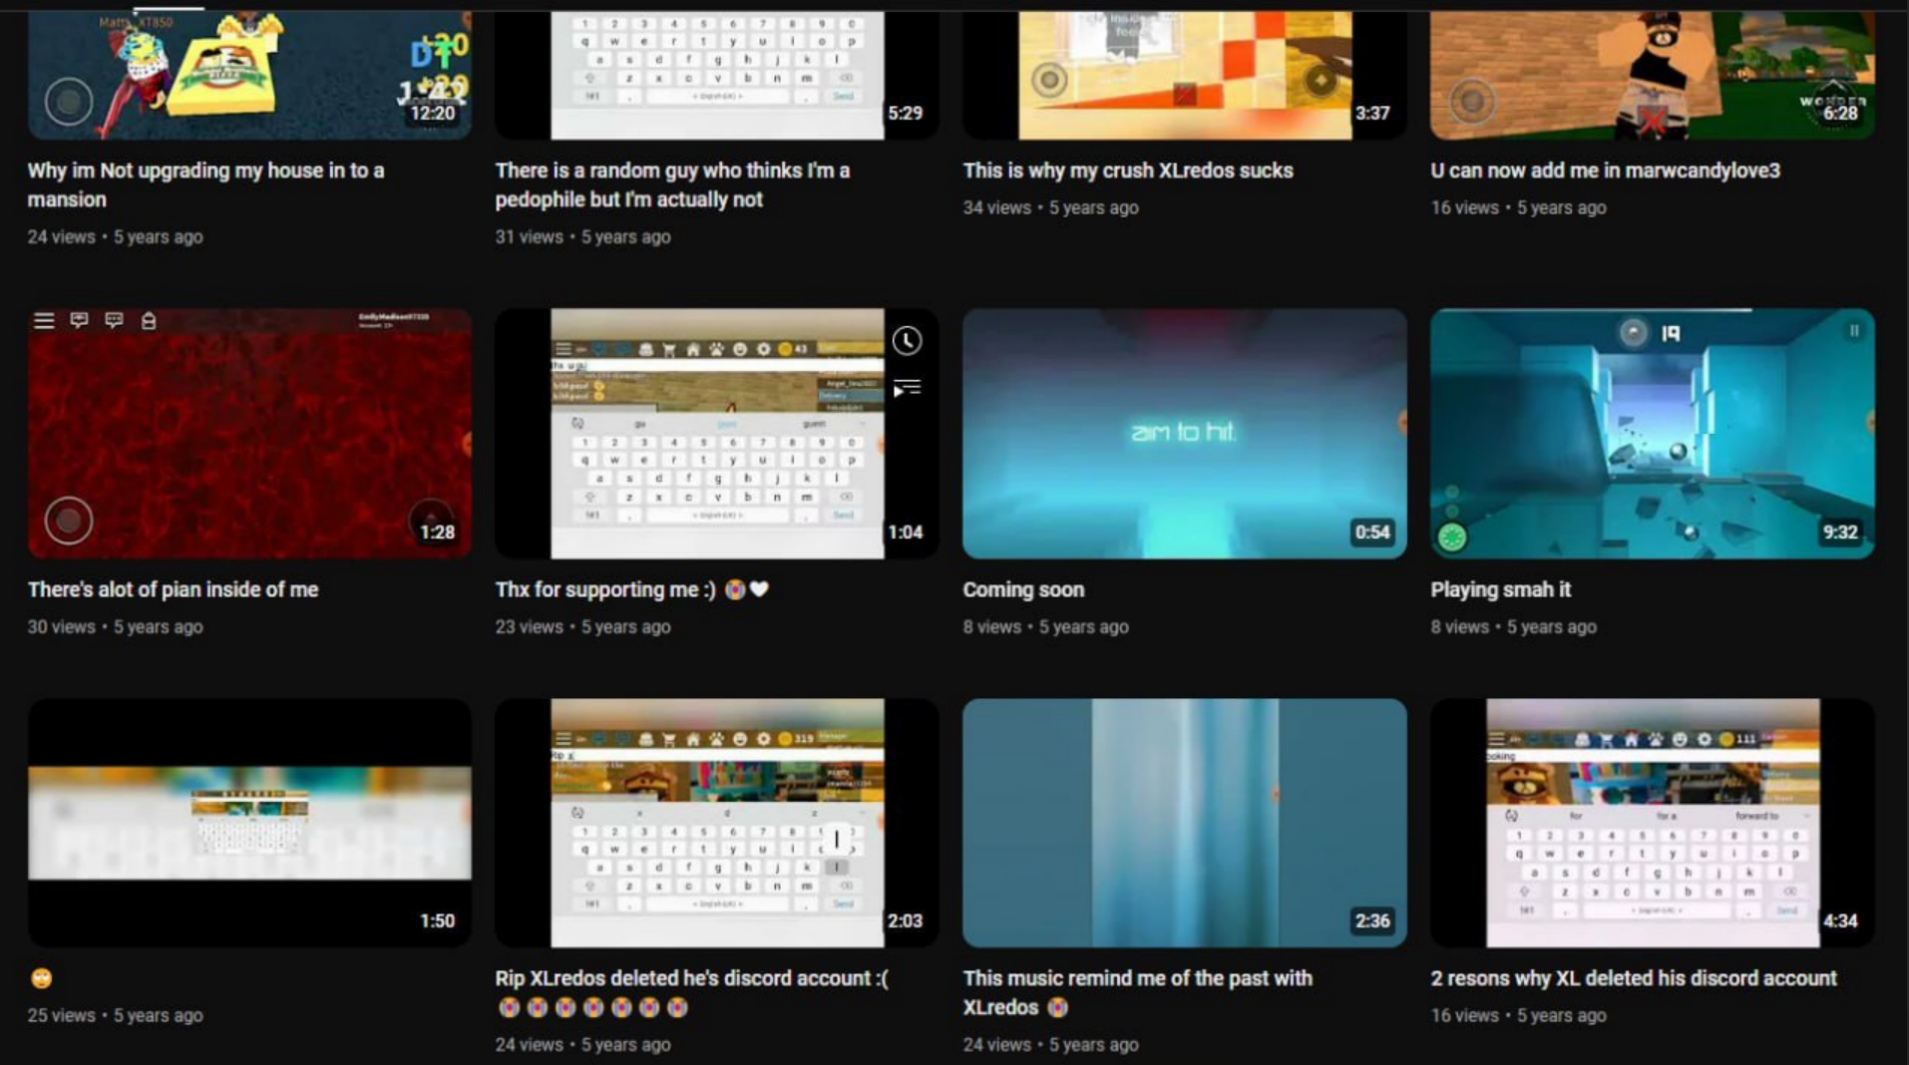Click '16 views' text under marwcandylove3 video
The height and width of the screenshot is (1065, 1909).
point(1465,208)
